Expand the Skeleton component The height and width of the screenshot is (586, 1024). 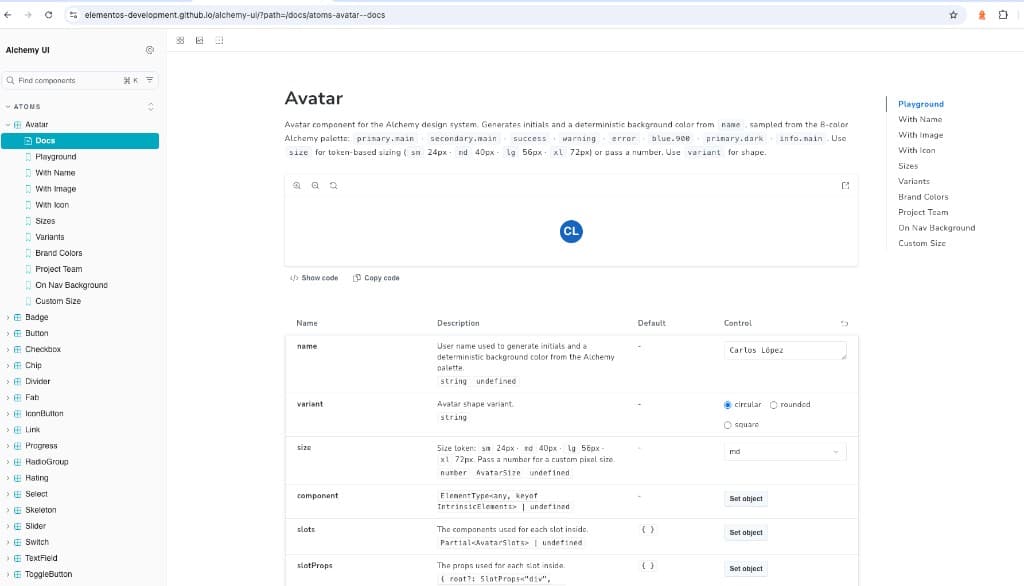tap(40, 510)
